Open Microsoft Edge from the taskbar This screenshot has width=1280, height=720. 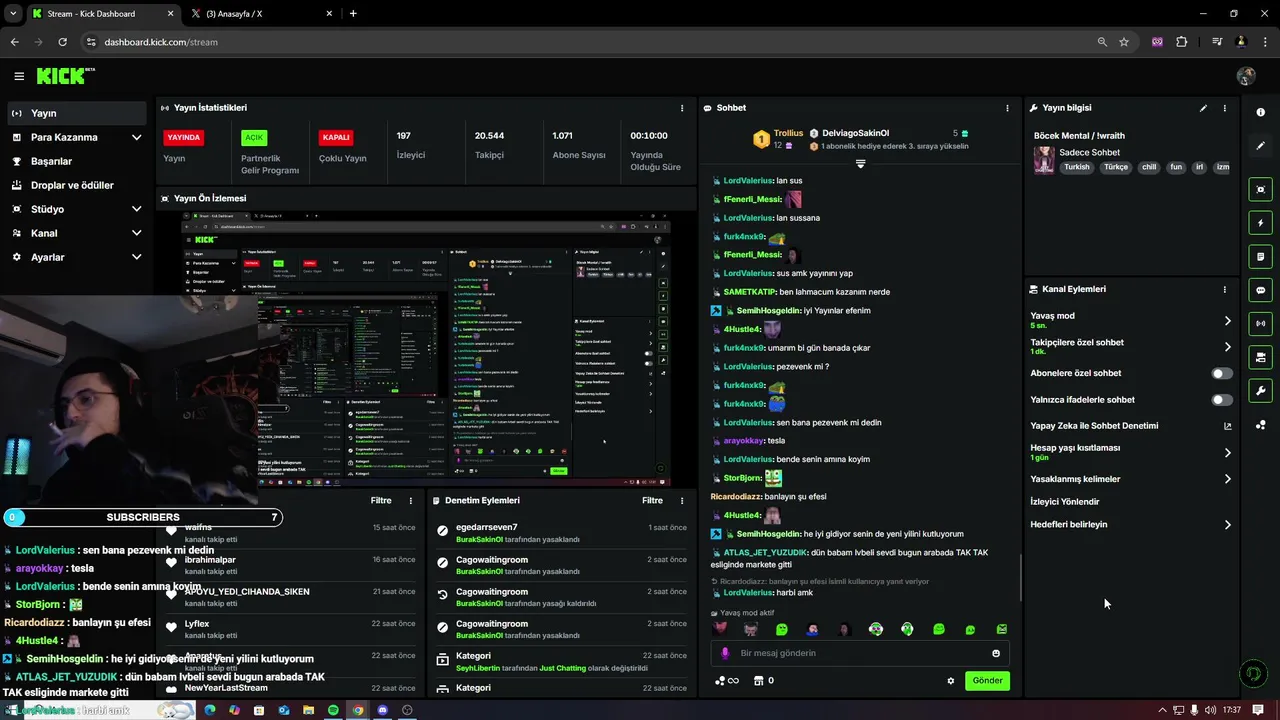(210, 710)
